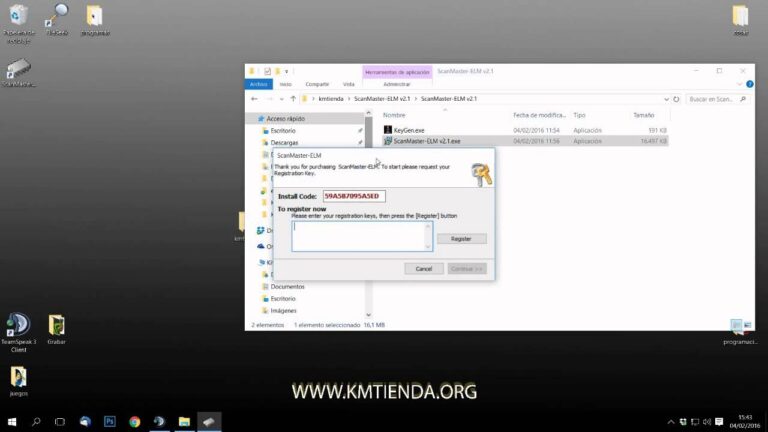
Task: Expand the Explorer ribbon chevron
Action: point(740,84)
